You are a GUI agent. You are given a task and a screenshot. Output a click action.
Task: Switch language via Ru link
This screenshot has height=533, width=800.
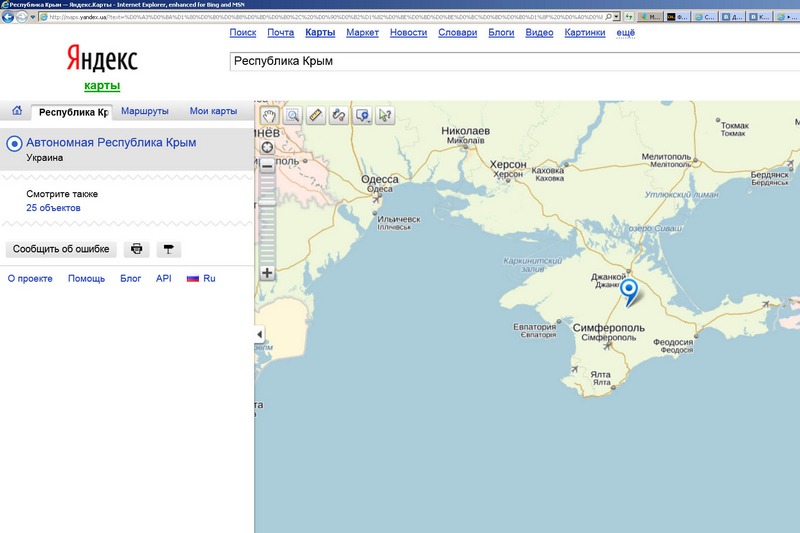pos(209,278)
